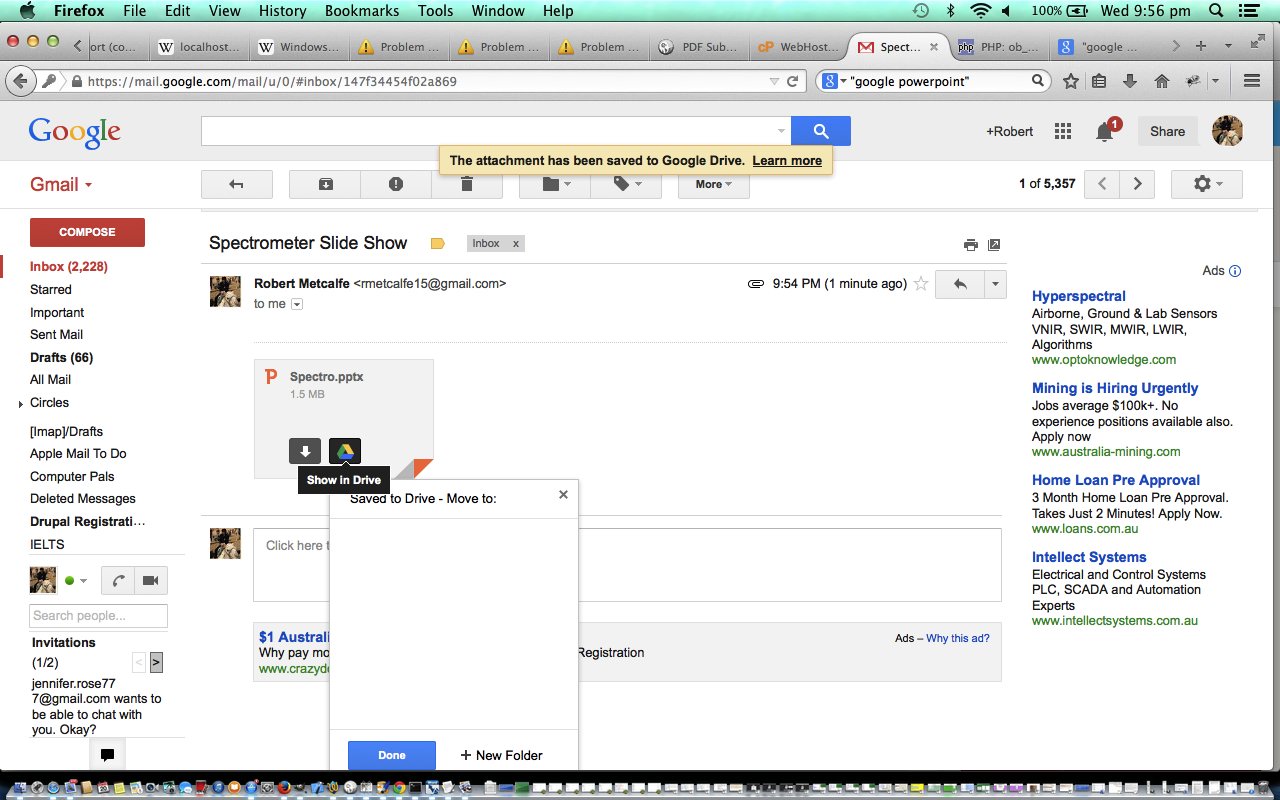
Task: Open the Settings gear menu
Action: pos(1207,184)
